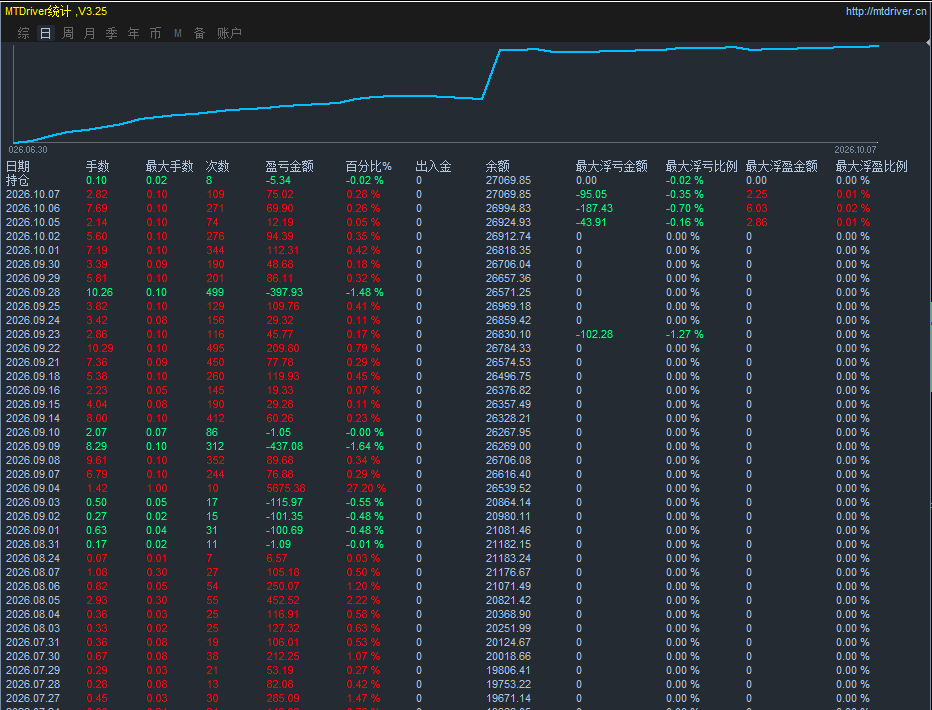Click the 盈亏金额 column header
The image size is (932, 710).
(x=289, y=166)
